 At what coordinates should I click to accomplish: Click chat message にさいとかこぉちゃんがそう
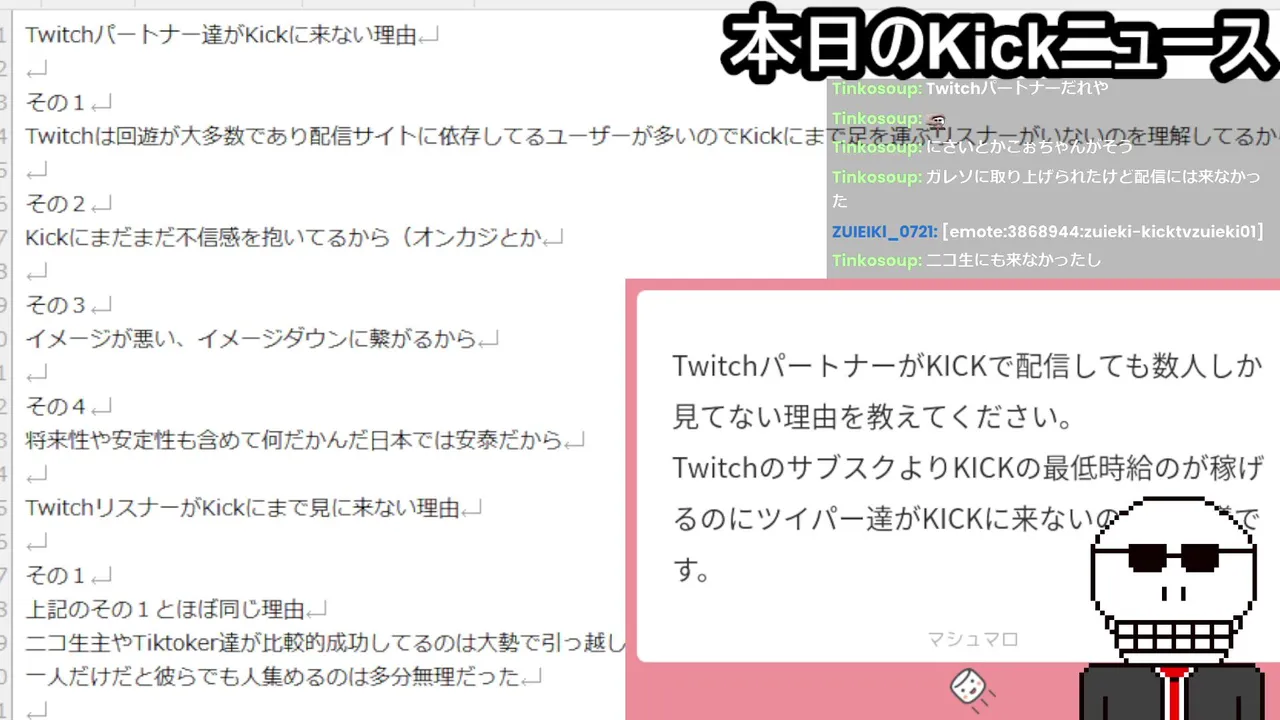click(x=1029, y=147)
